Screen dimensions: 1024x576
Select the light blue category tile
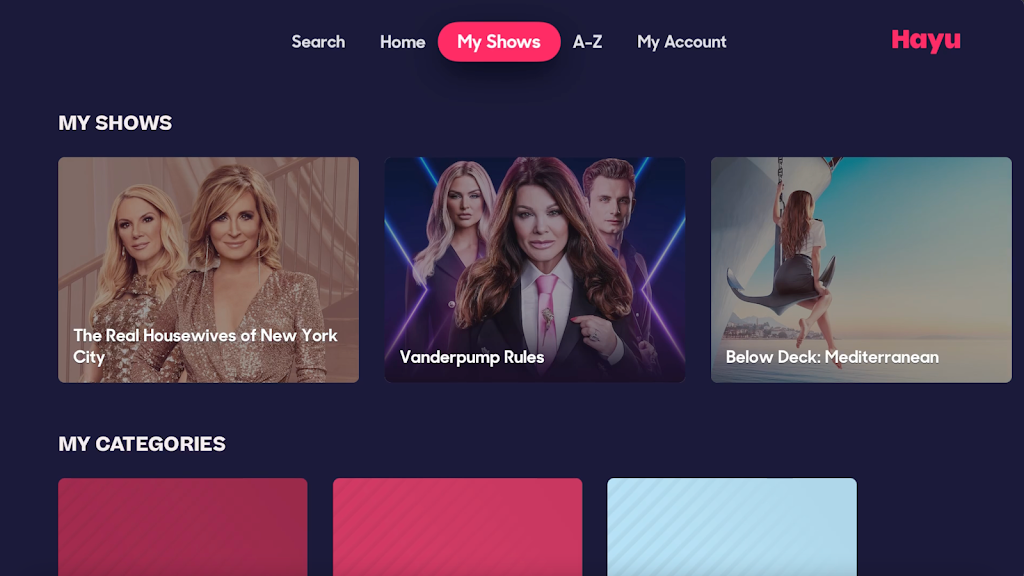(731, 527)
